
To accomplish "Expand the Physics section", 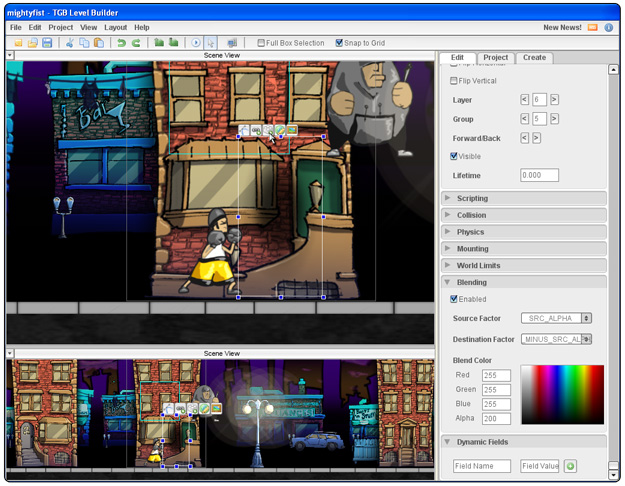I will pos(524,232).
